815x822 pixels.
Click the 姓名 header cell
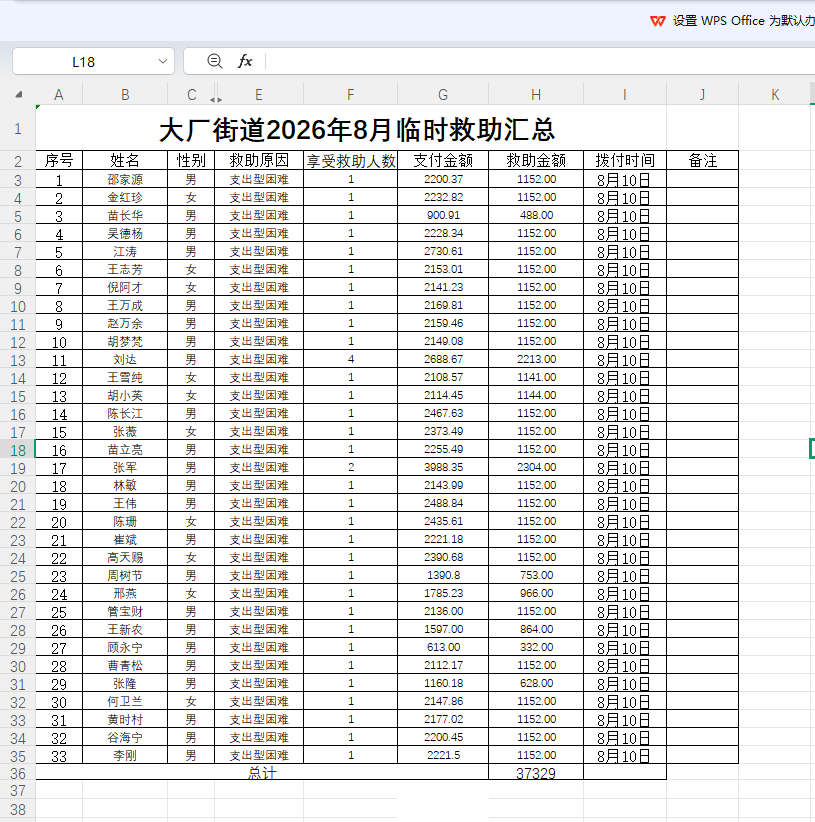click(x=125, y=160)
